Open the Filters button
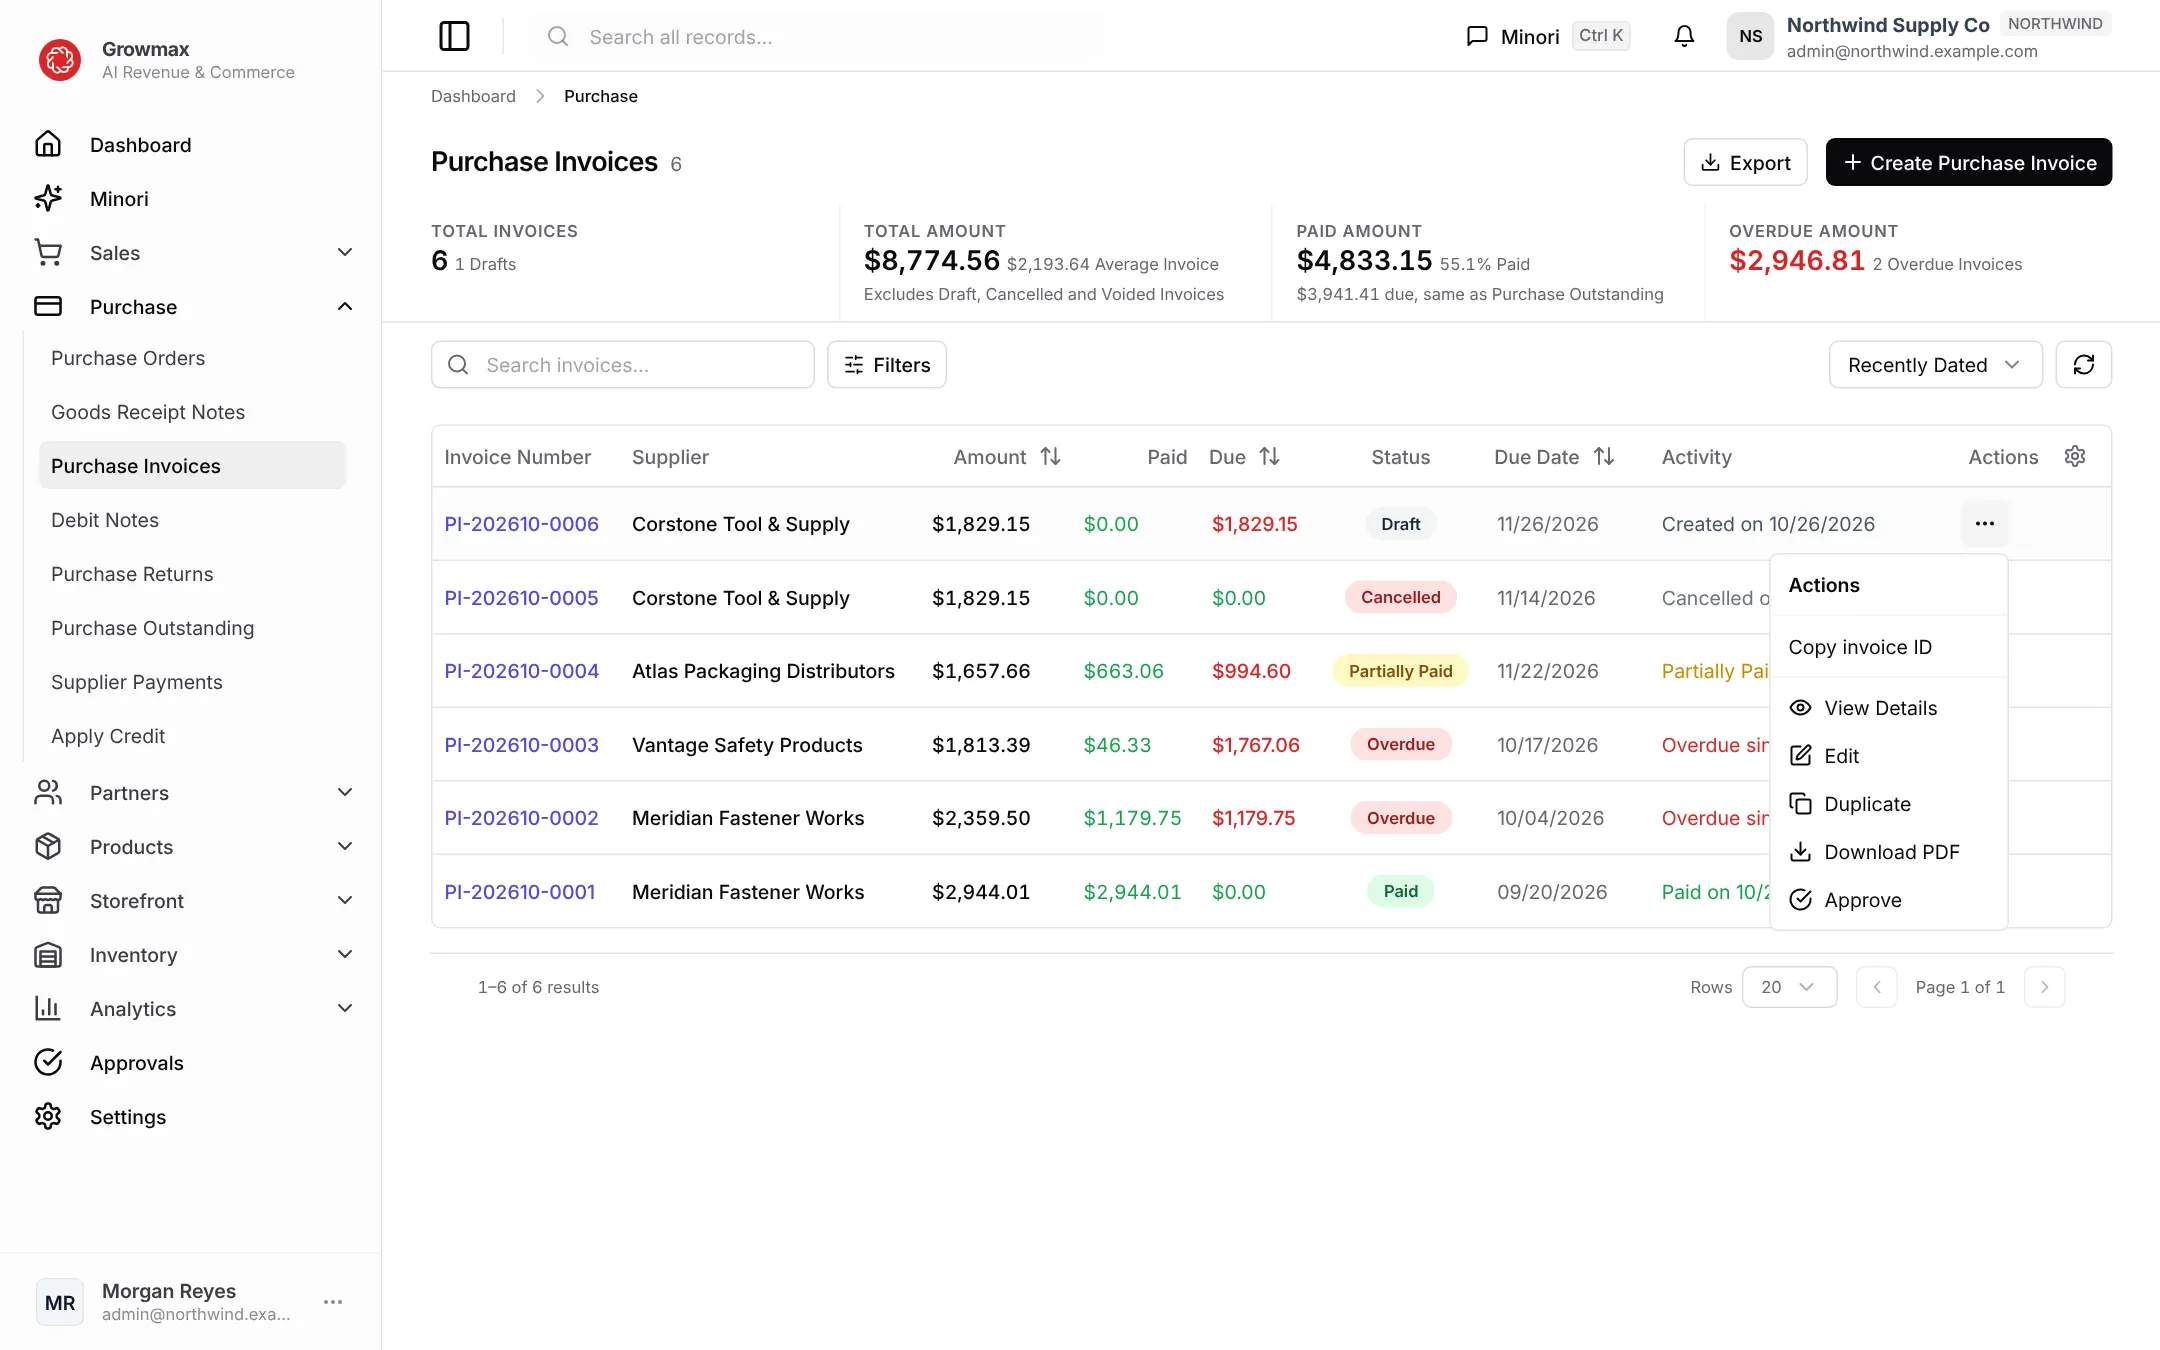 coord(886,364)
